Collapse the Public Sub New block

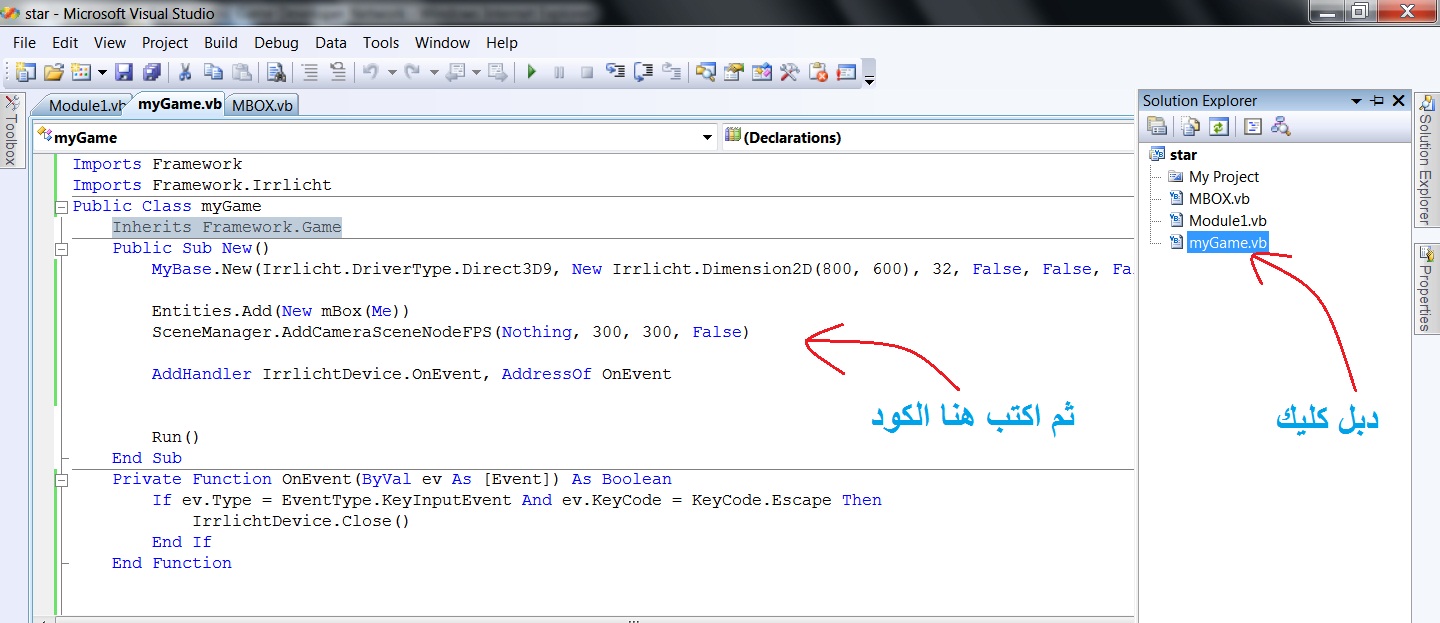point(61,249)
